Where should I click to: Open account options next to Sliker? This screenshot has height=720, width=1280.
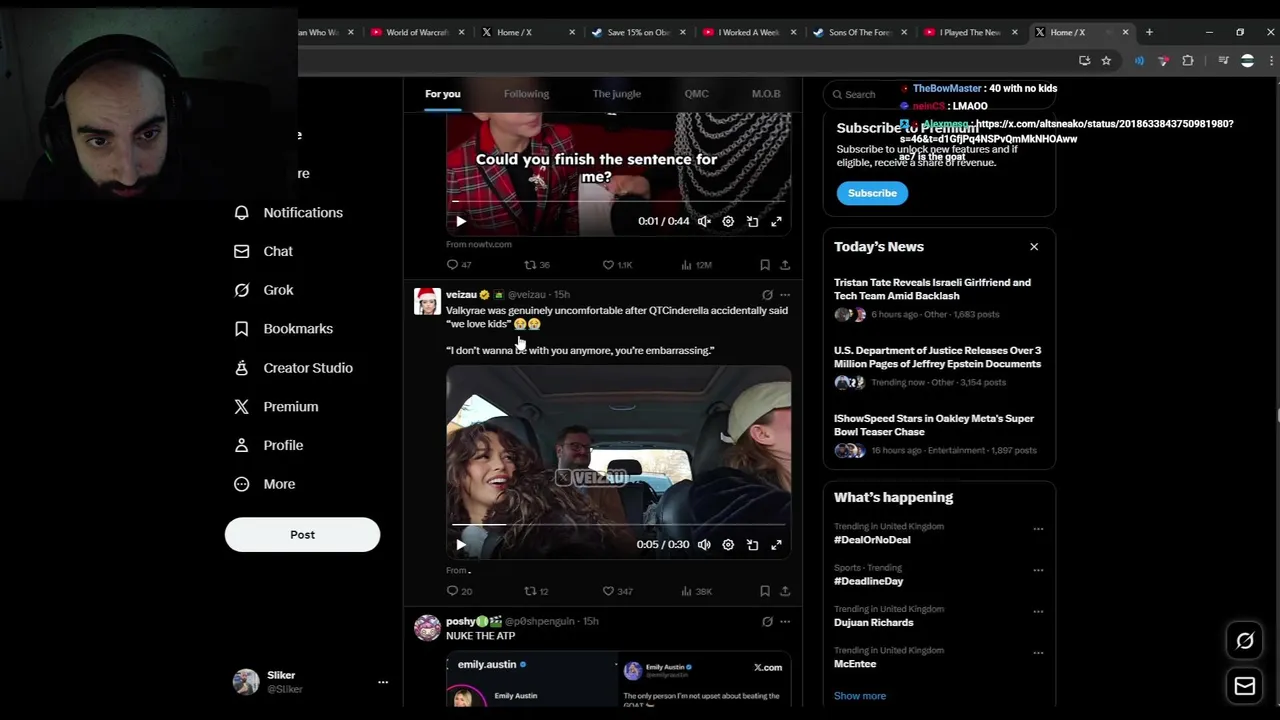pyautogui.click(x=382, y=682)
